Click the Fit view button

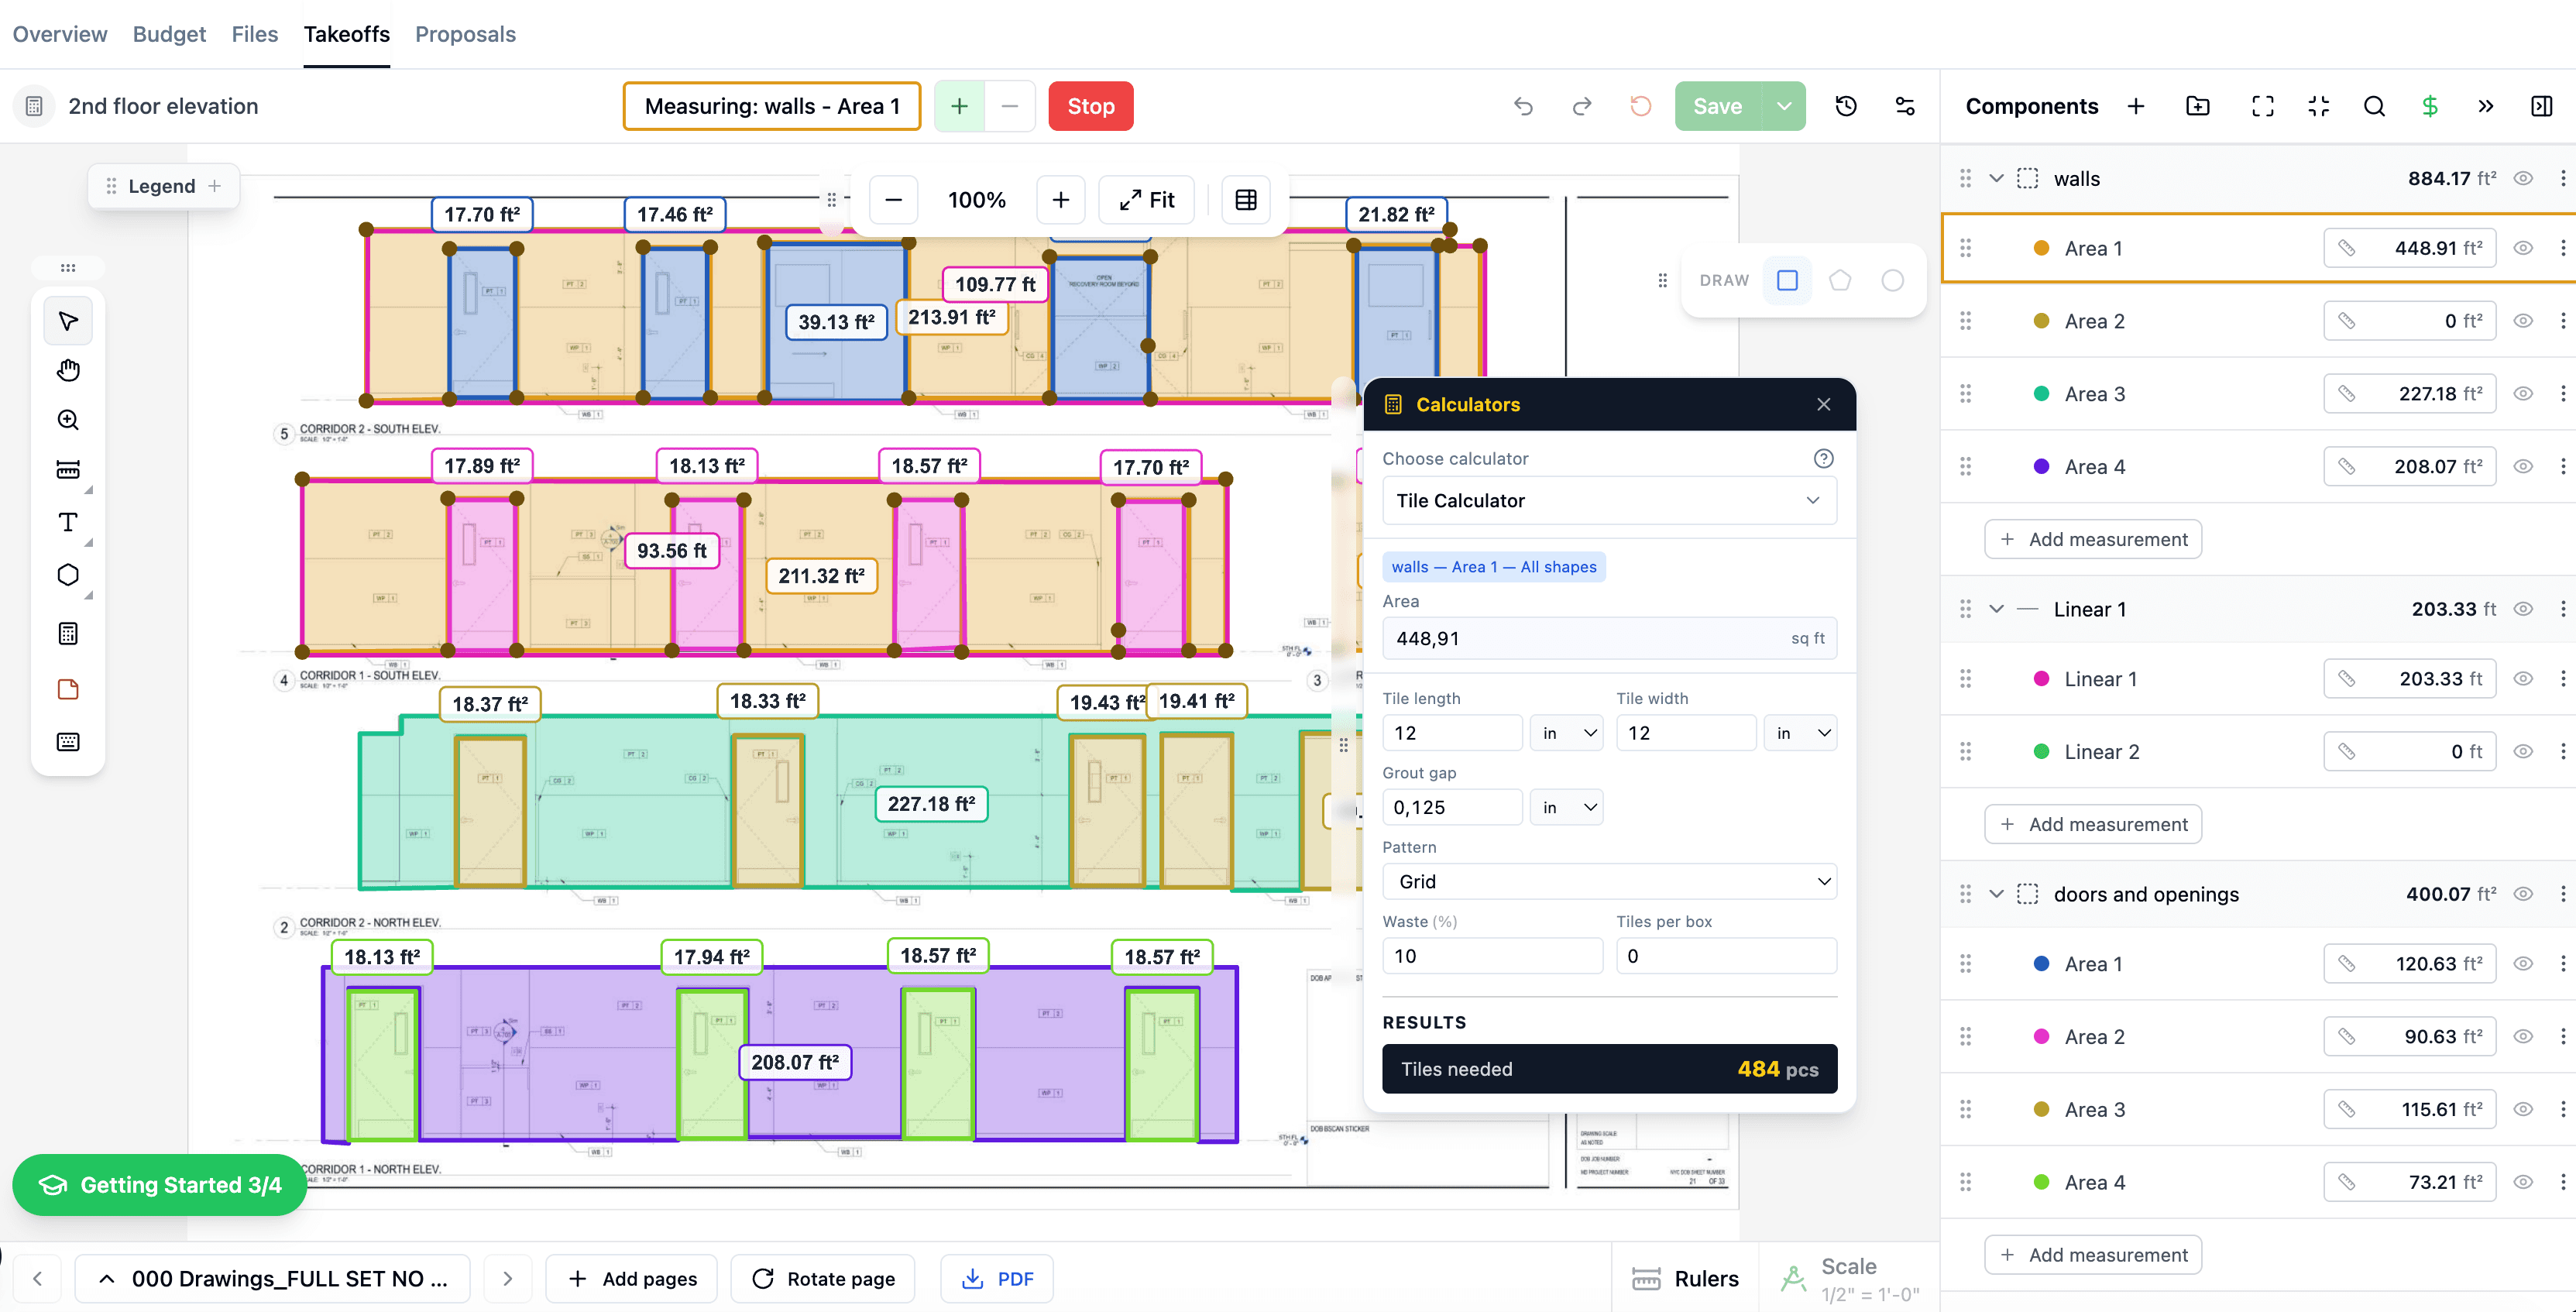point(1147,200)
